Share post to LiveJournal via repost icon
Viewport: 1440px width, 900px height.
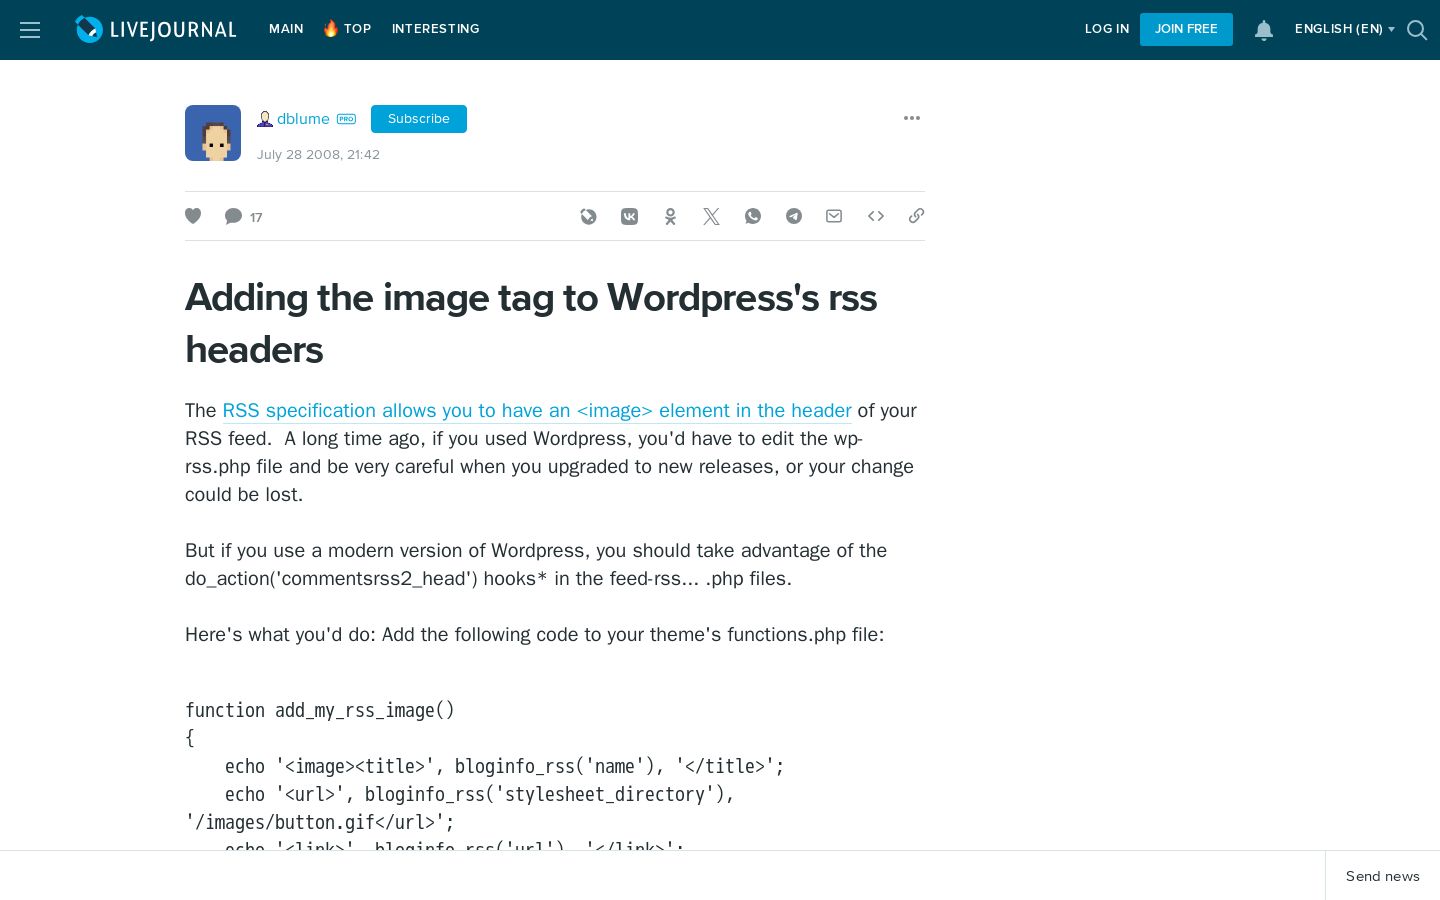coord(588,216)
